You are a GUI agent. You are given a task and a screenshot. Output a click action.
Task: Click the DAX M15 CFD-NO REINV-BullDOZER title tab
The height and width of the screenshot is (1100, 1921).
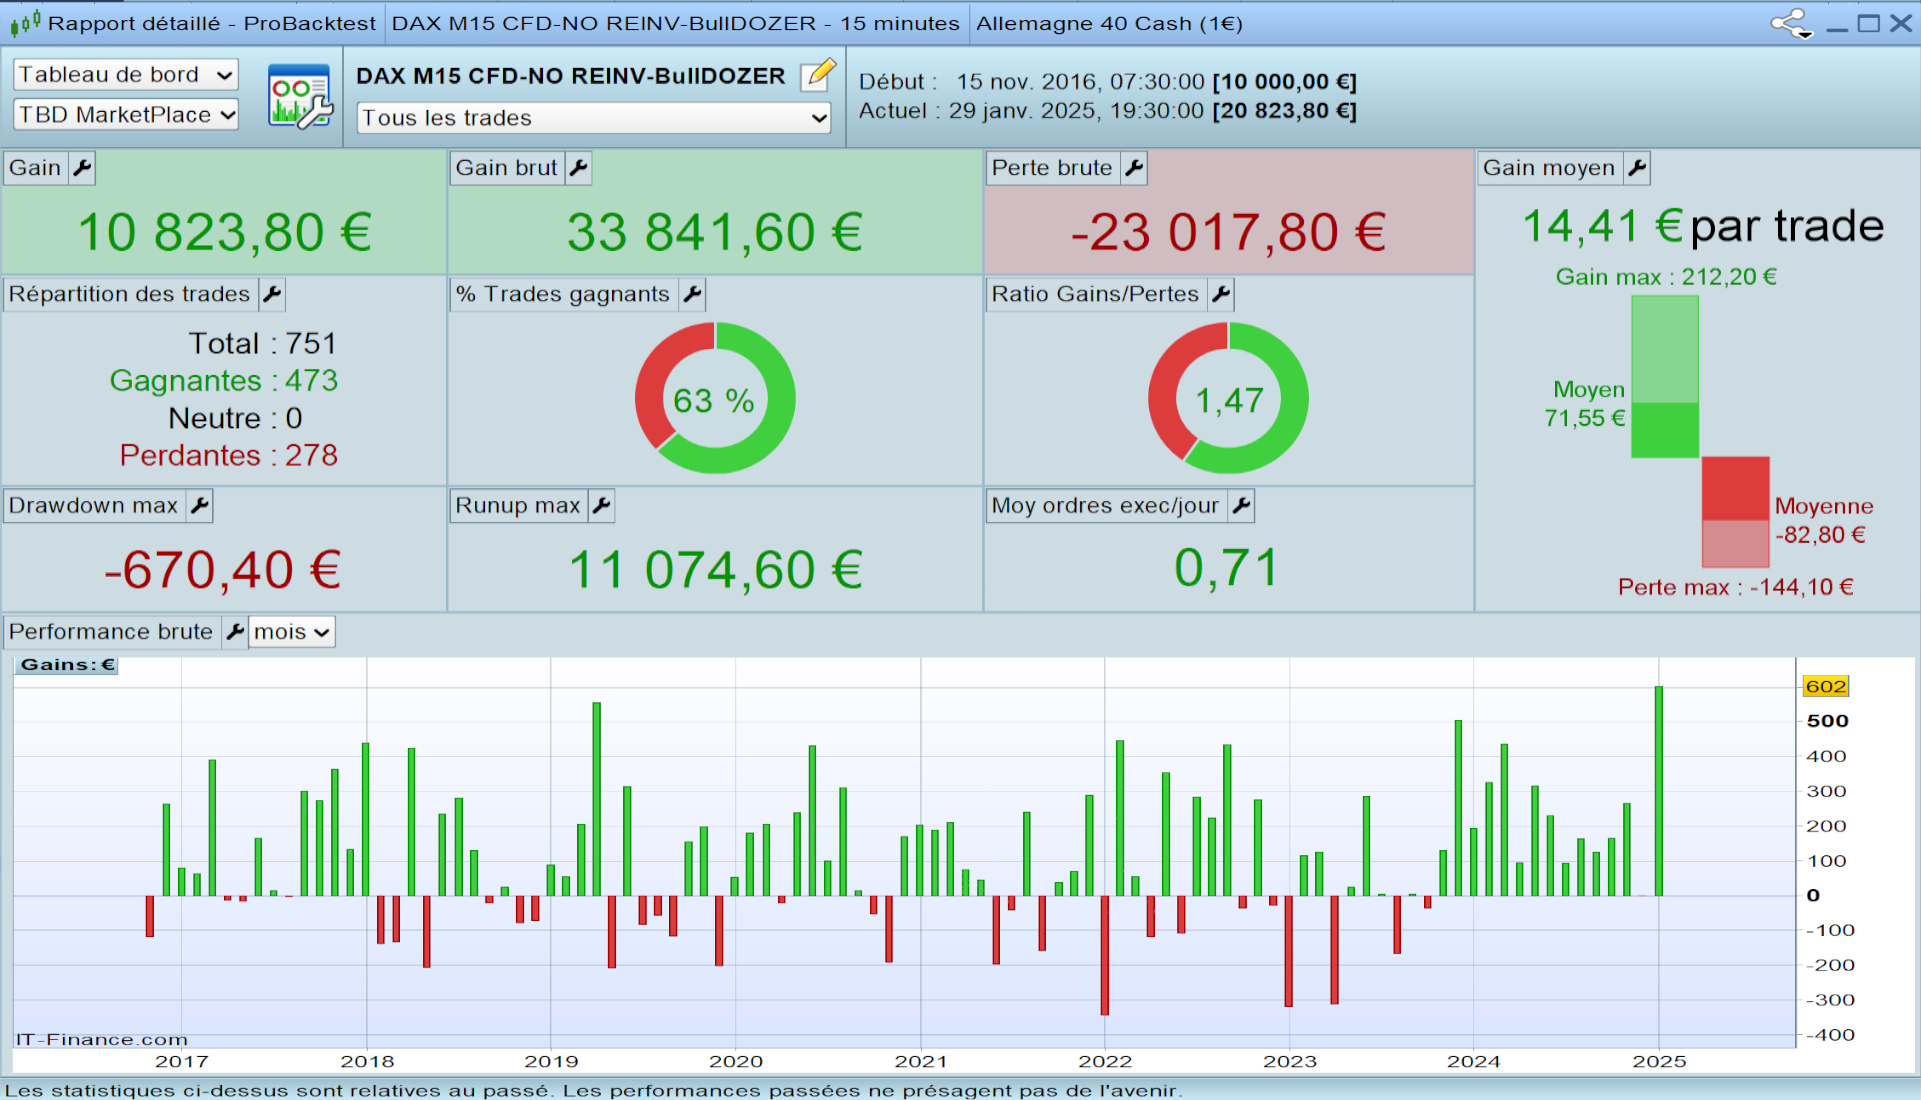coord(675,23)
